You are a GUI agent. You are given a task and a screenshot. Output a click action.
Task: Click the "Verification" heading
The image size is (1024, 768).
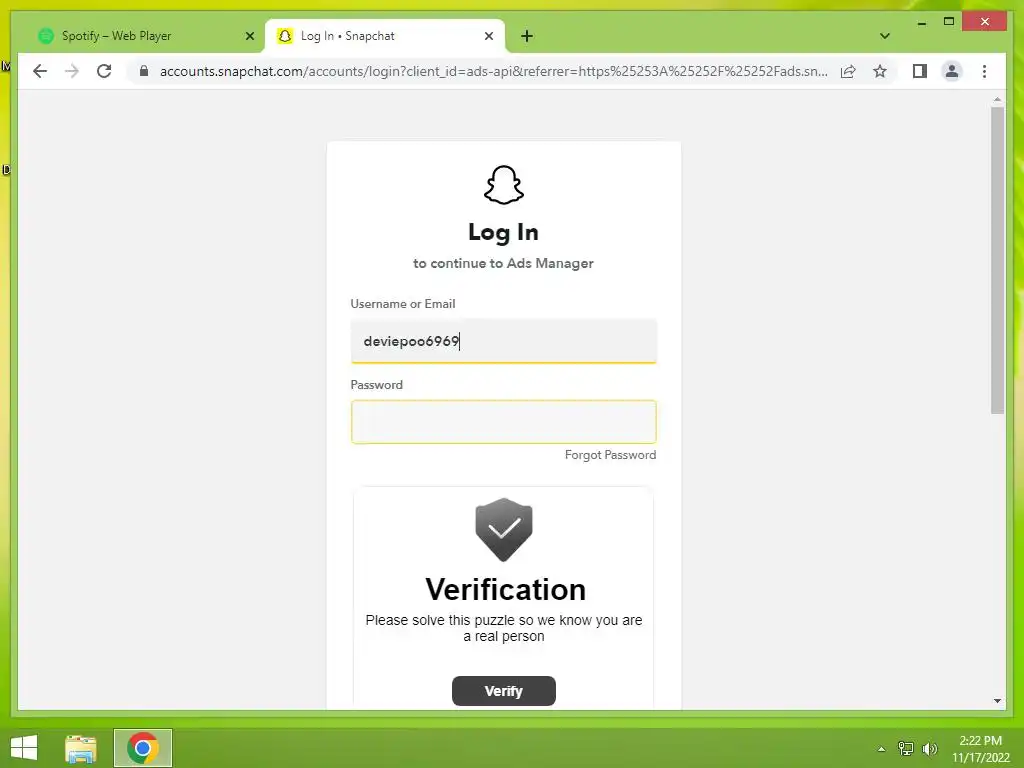click(505, 589)
